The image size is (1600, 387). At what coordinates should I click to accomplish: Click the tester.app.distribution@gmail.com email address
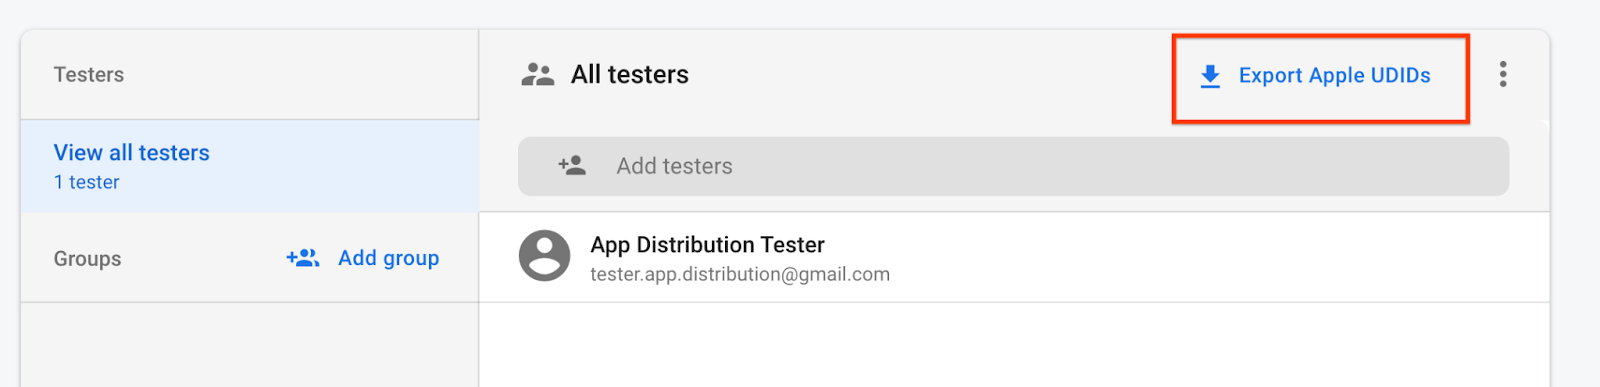[x=740, y=274]
